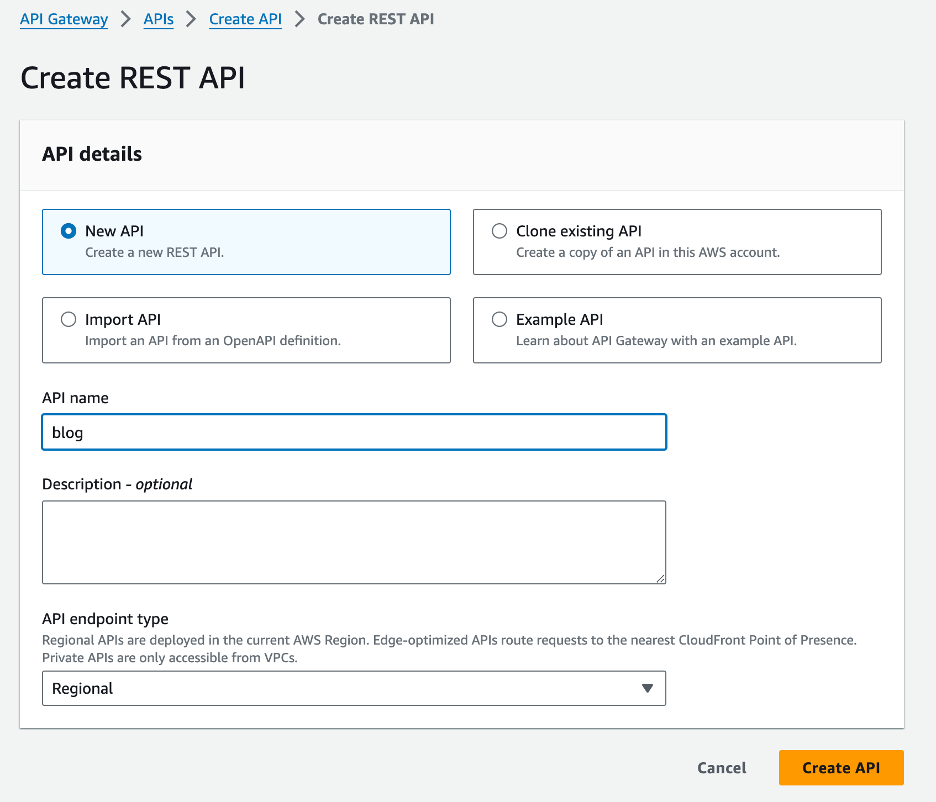Choose the Import API radio button
936x802 pixels.
[x=68, y=318]
